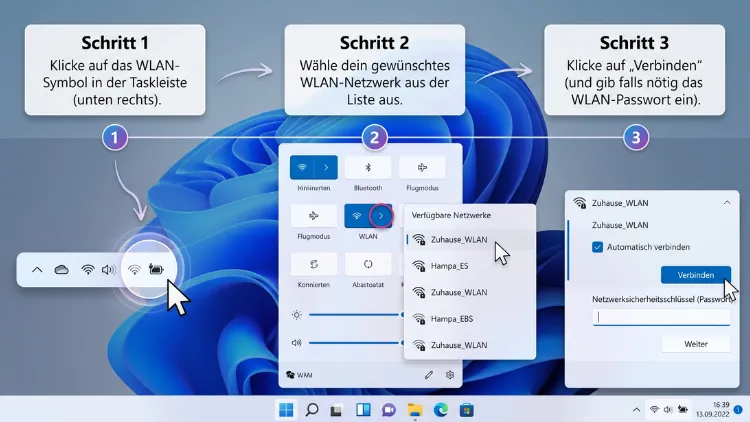Click the speaker icon beside the taskbar clock
This screenshot has width=750, height=422.
pos(668,410)
